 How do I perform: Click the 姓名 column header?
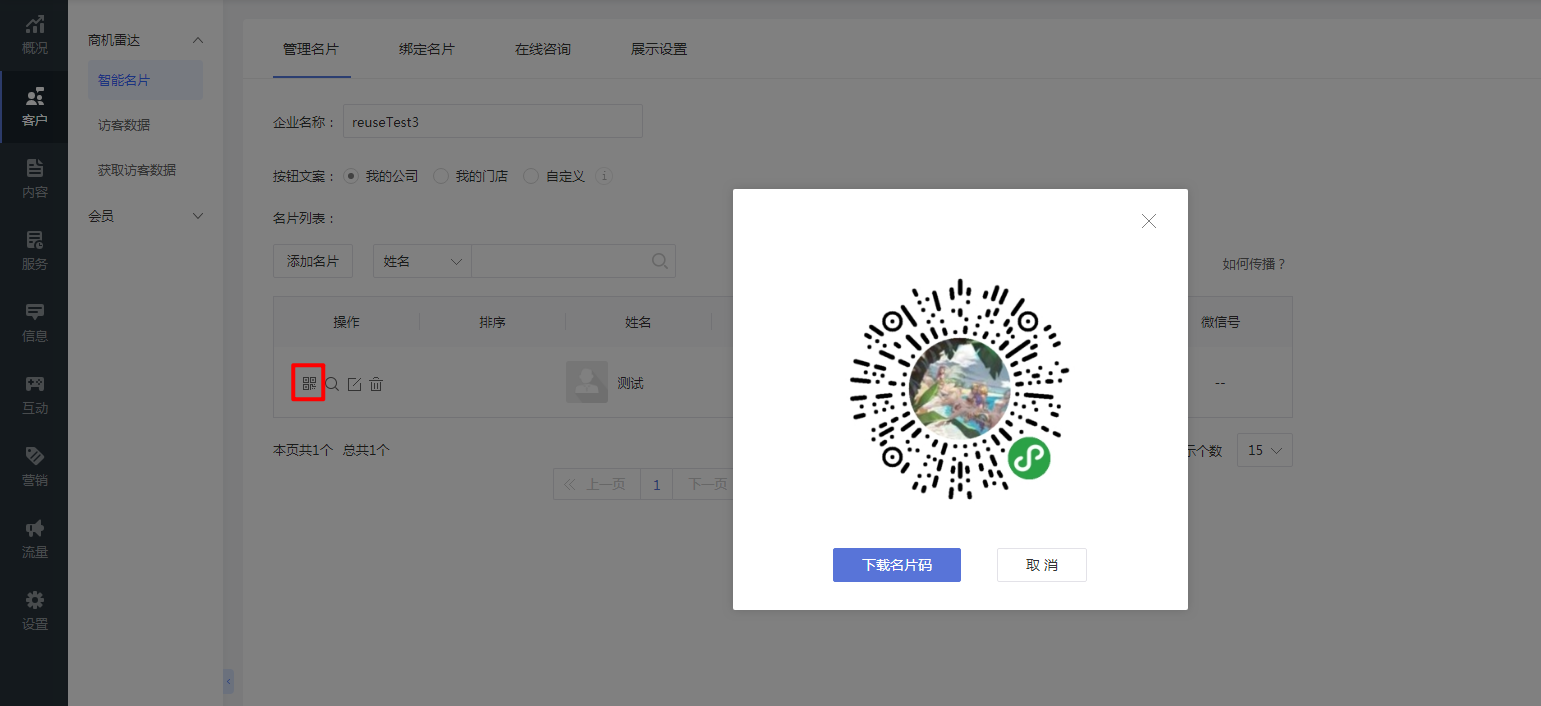point(638,322)
